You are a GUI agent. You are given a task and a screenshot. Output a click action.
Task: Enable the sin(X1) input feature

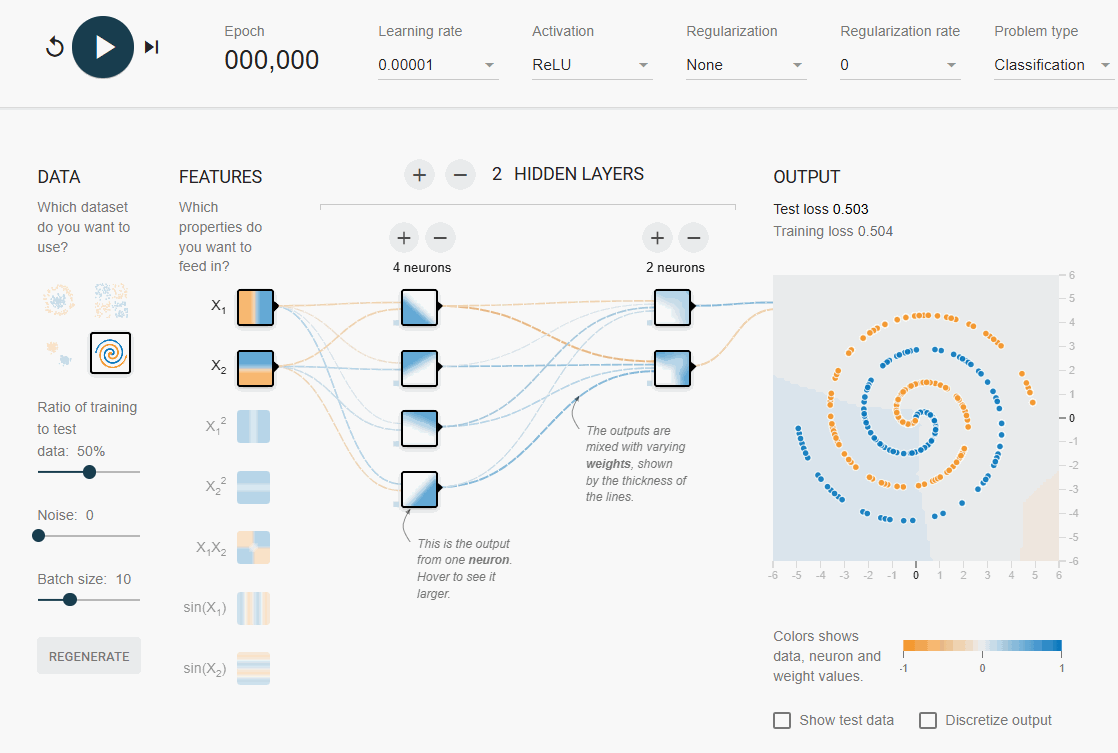253,608
